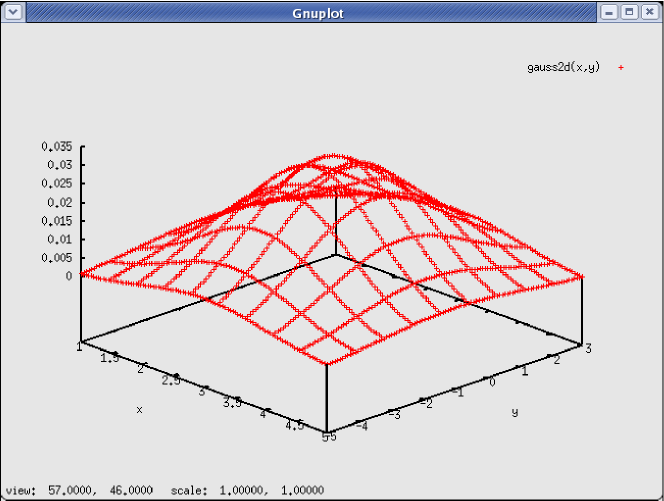Click the 0.03 z-axis tick label
The image size is (664, 501).
point(60,165)
